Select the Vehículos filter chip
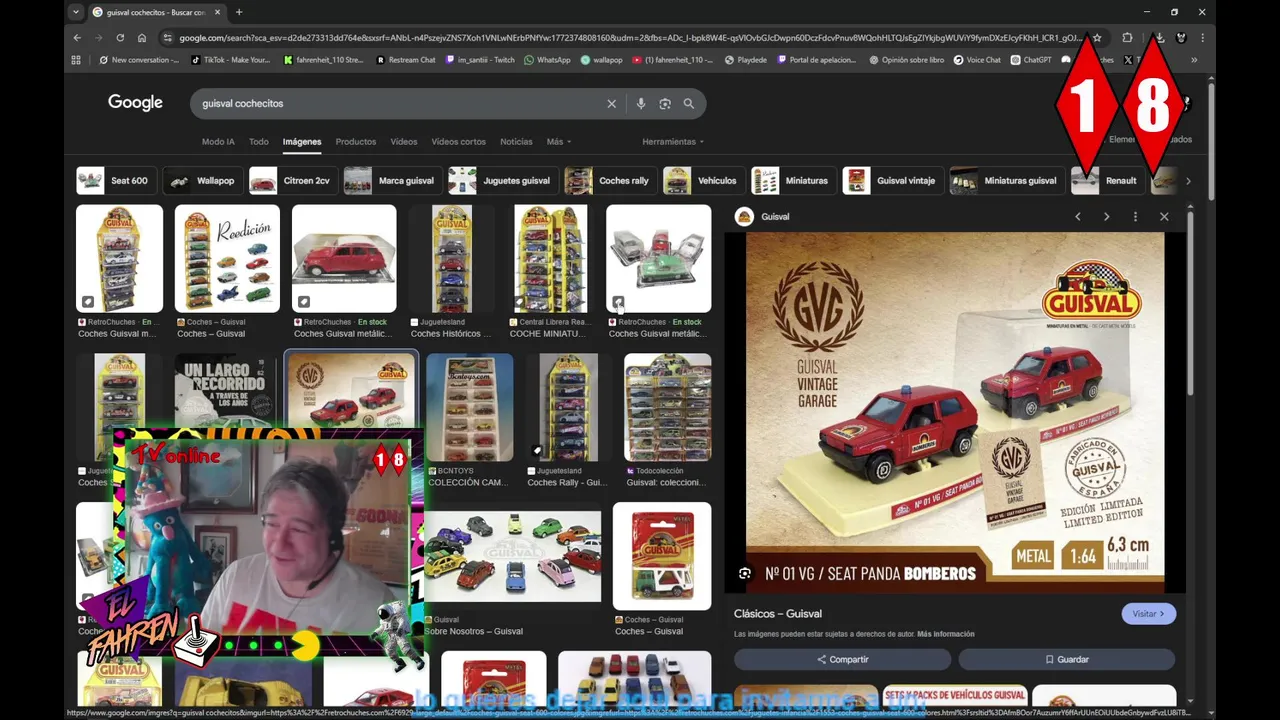The height and width of the screenshot is (720, 1280). (703, 181)
